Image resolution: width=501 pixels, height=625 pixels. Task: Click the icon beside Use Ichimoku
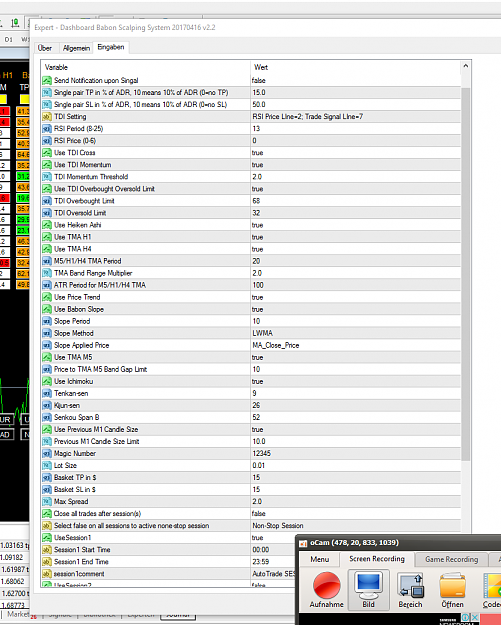(47, 381)
